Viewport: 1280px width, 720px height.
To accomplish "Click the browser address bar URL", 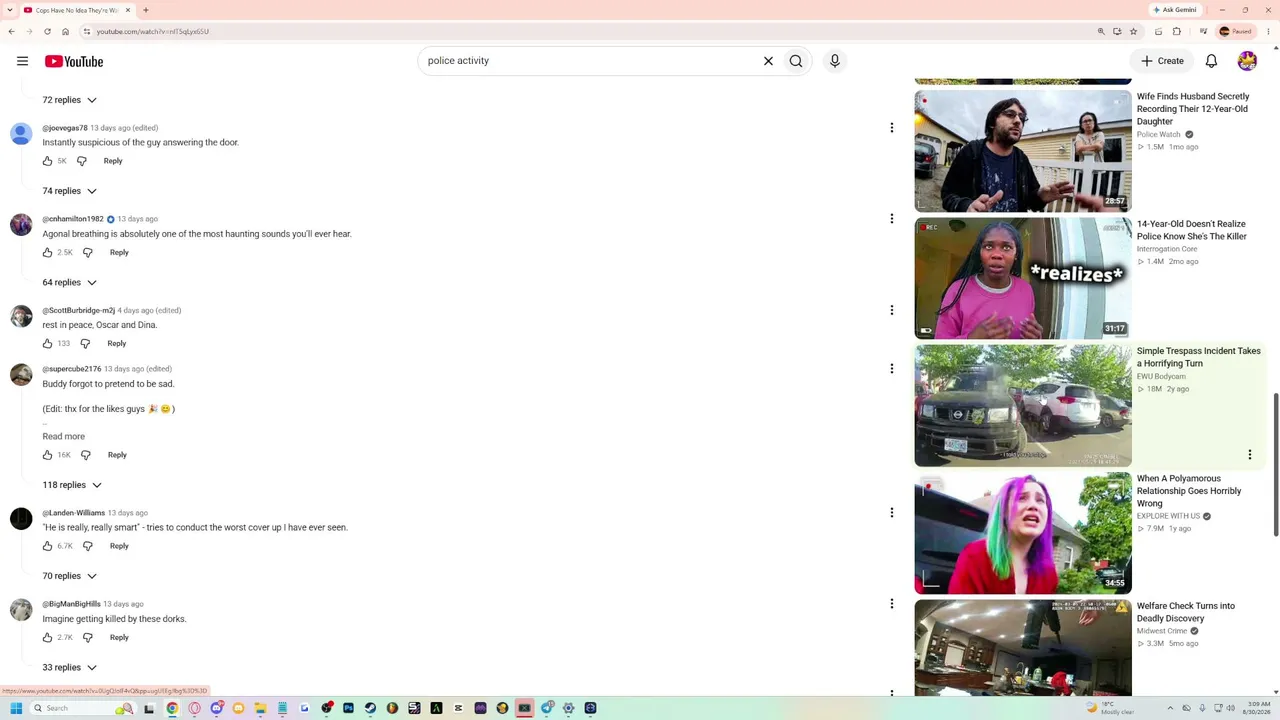I will [x=153, y=31].
